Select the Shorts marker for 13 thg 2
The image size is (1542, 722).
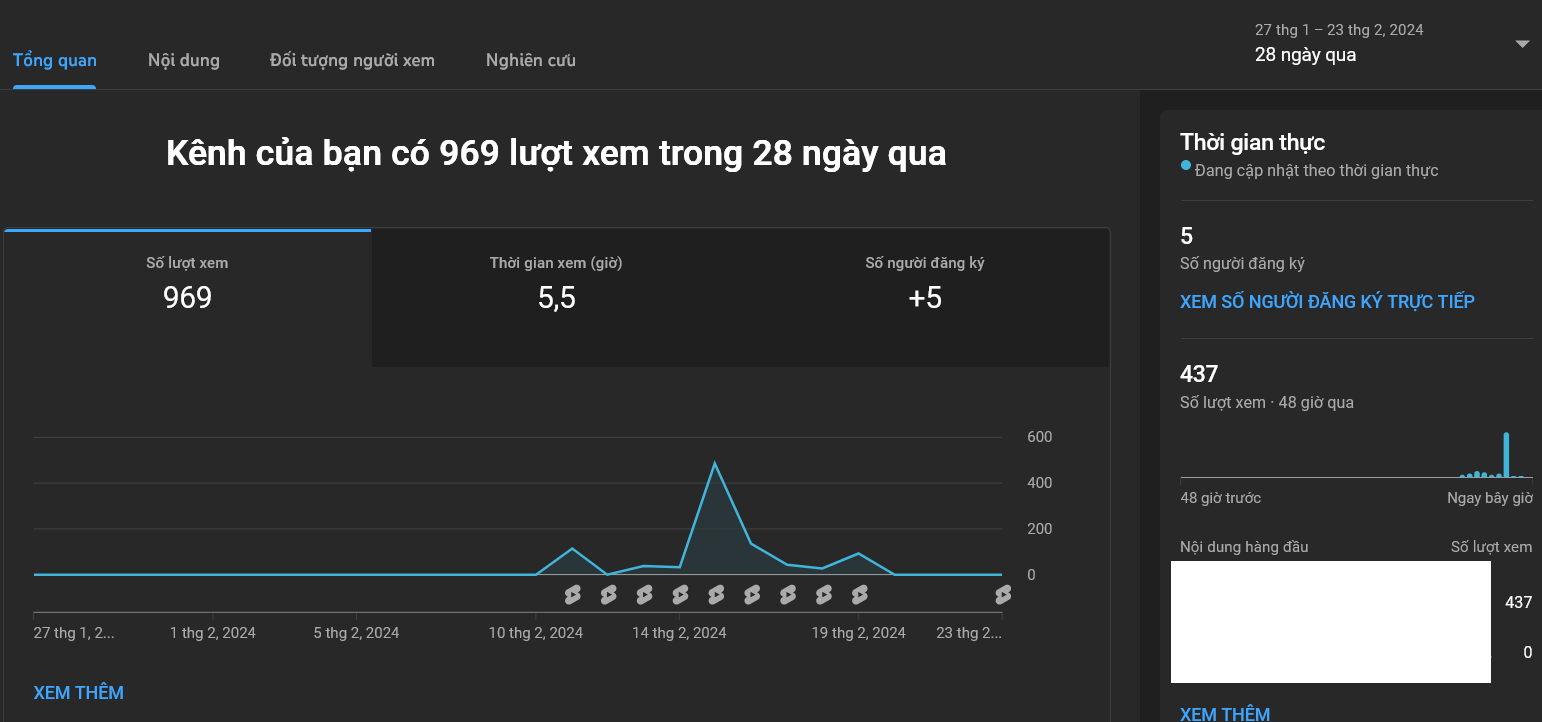point(644,595)
